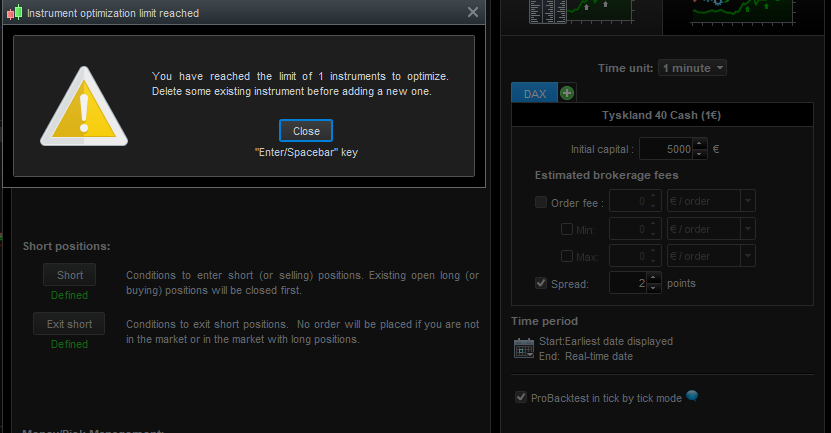This screenshot has height=433, width=831.
Task: Click the Order fee value field
Action: tap(629, 201)
